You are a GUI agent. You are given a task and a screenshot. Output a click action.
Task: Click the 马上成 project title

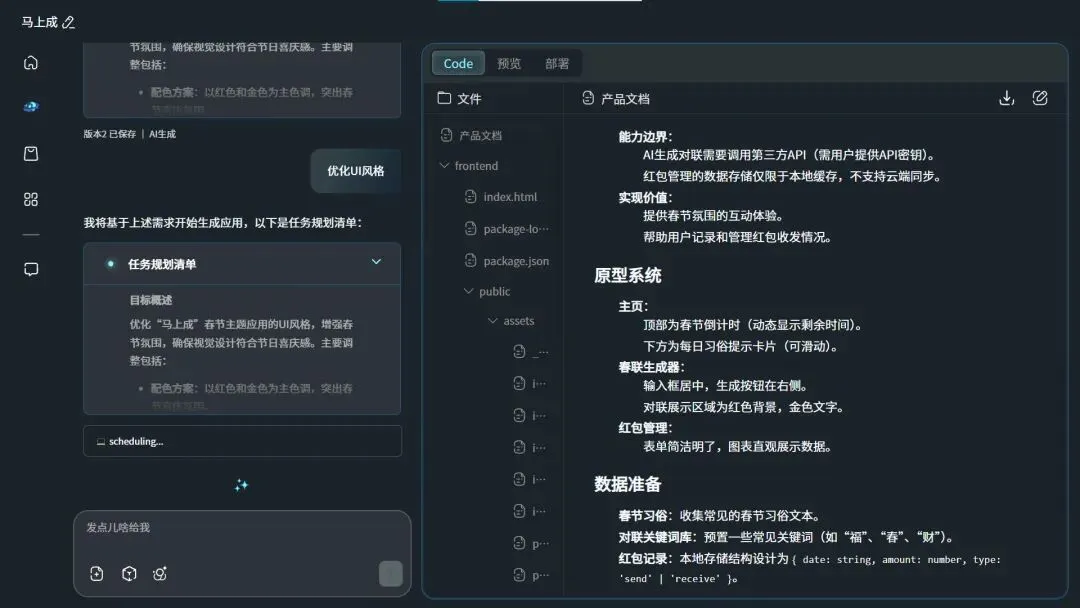coord(39,23)
